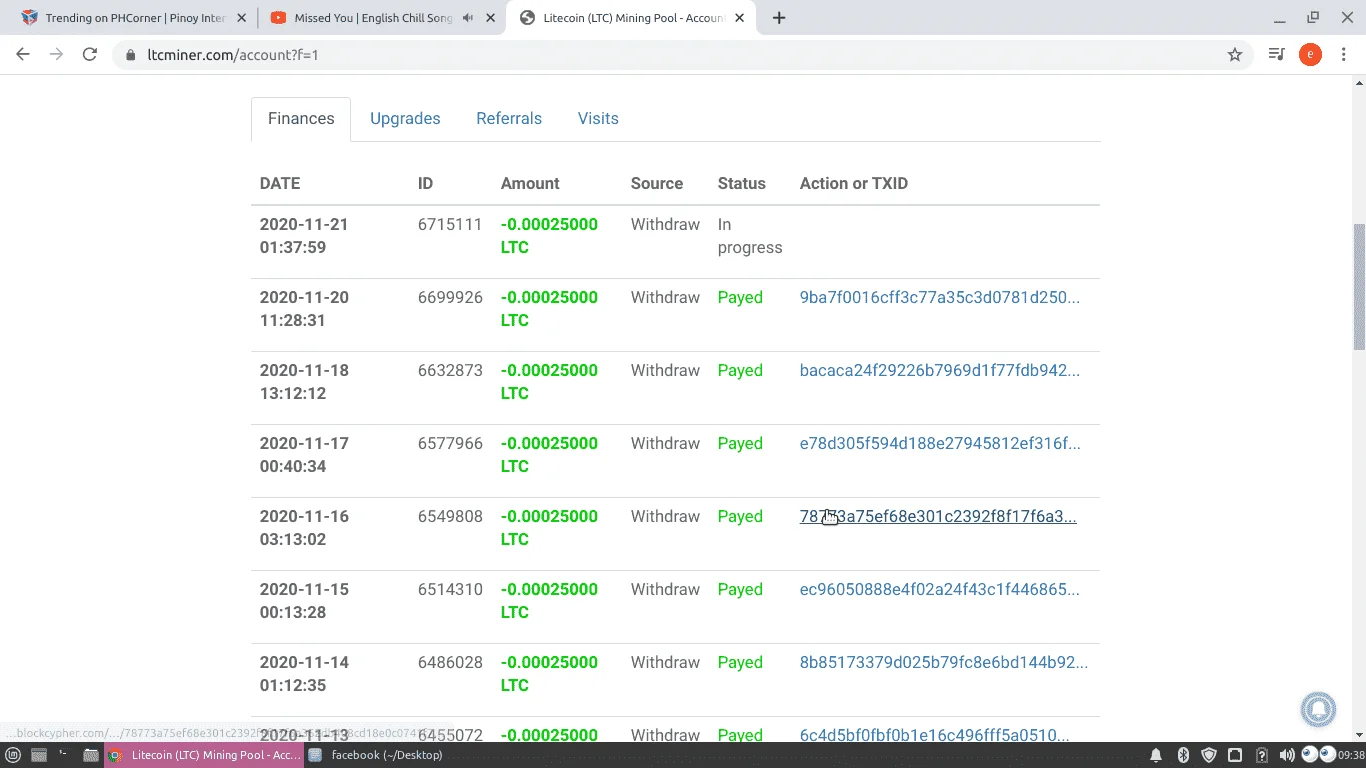Open transaction 9ba7f0016cff3c77... link
The width and height of the screenshot is (1366, 768).
[940, 298]
